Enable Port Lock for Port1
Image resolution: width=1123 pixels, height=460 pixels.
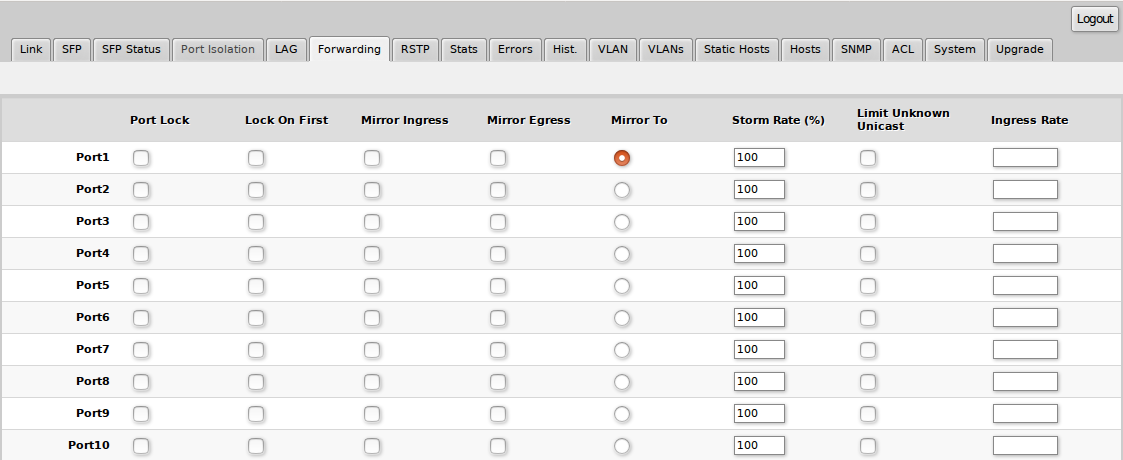coord(141,158)
